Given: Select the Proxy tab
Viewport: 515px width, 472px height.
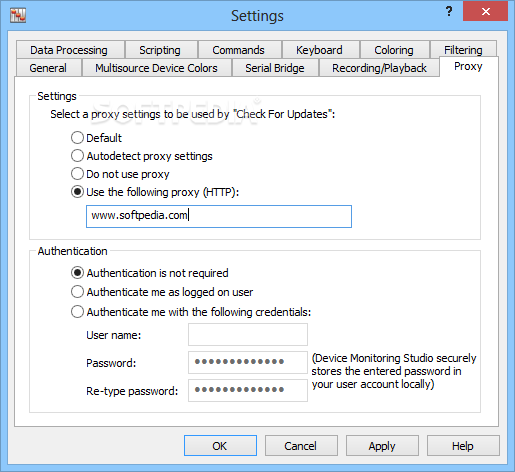Looking at the screenshot, I should click(468, 66).
